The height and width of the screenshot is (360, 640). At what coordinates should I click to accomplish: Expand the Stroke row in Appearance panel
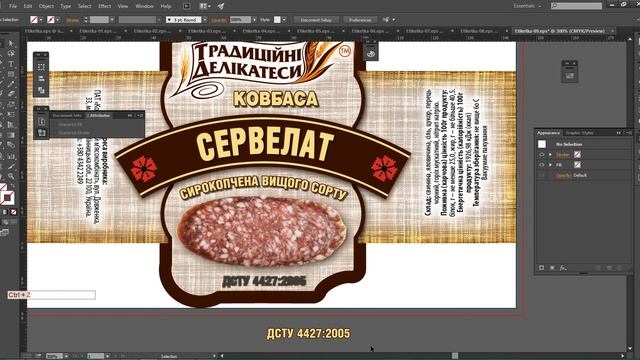(550, 155)
